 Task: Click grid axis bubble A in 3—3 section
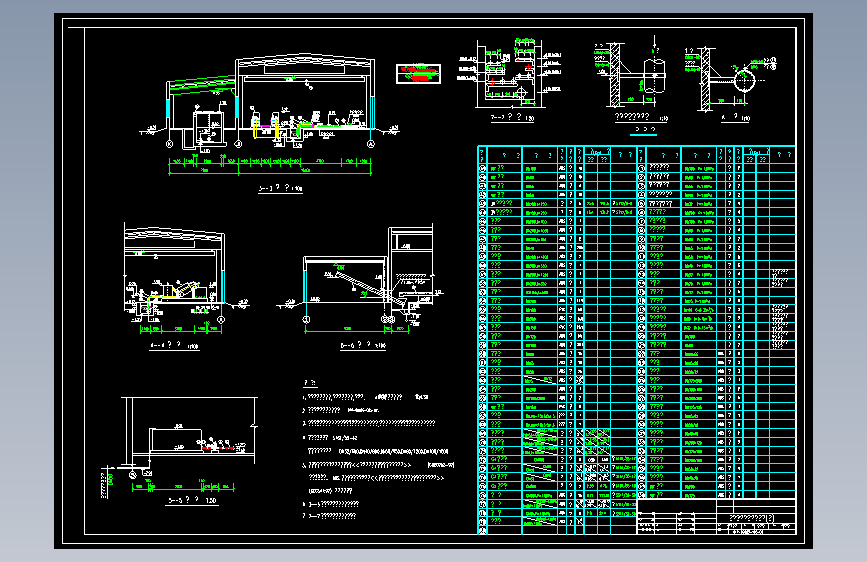pos(371,144)
